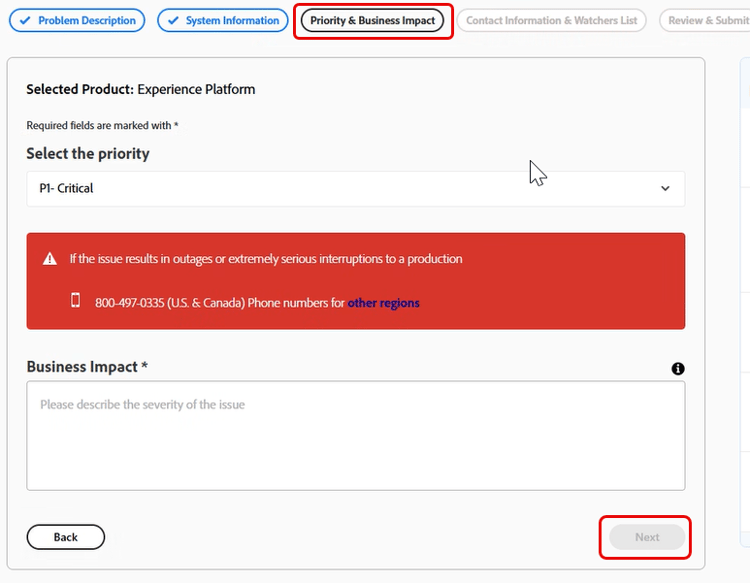Click the Back button
750x583 pixels.
click(x=66, y=537)
